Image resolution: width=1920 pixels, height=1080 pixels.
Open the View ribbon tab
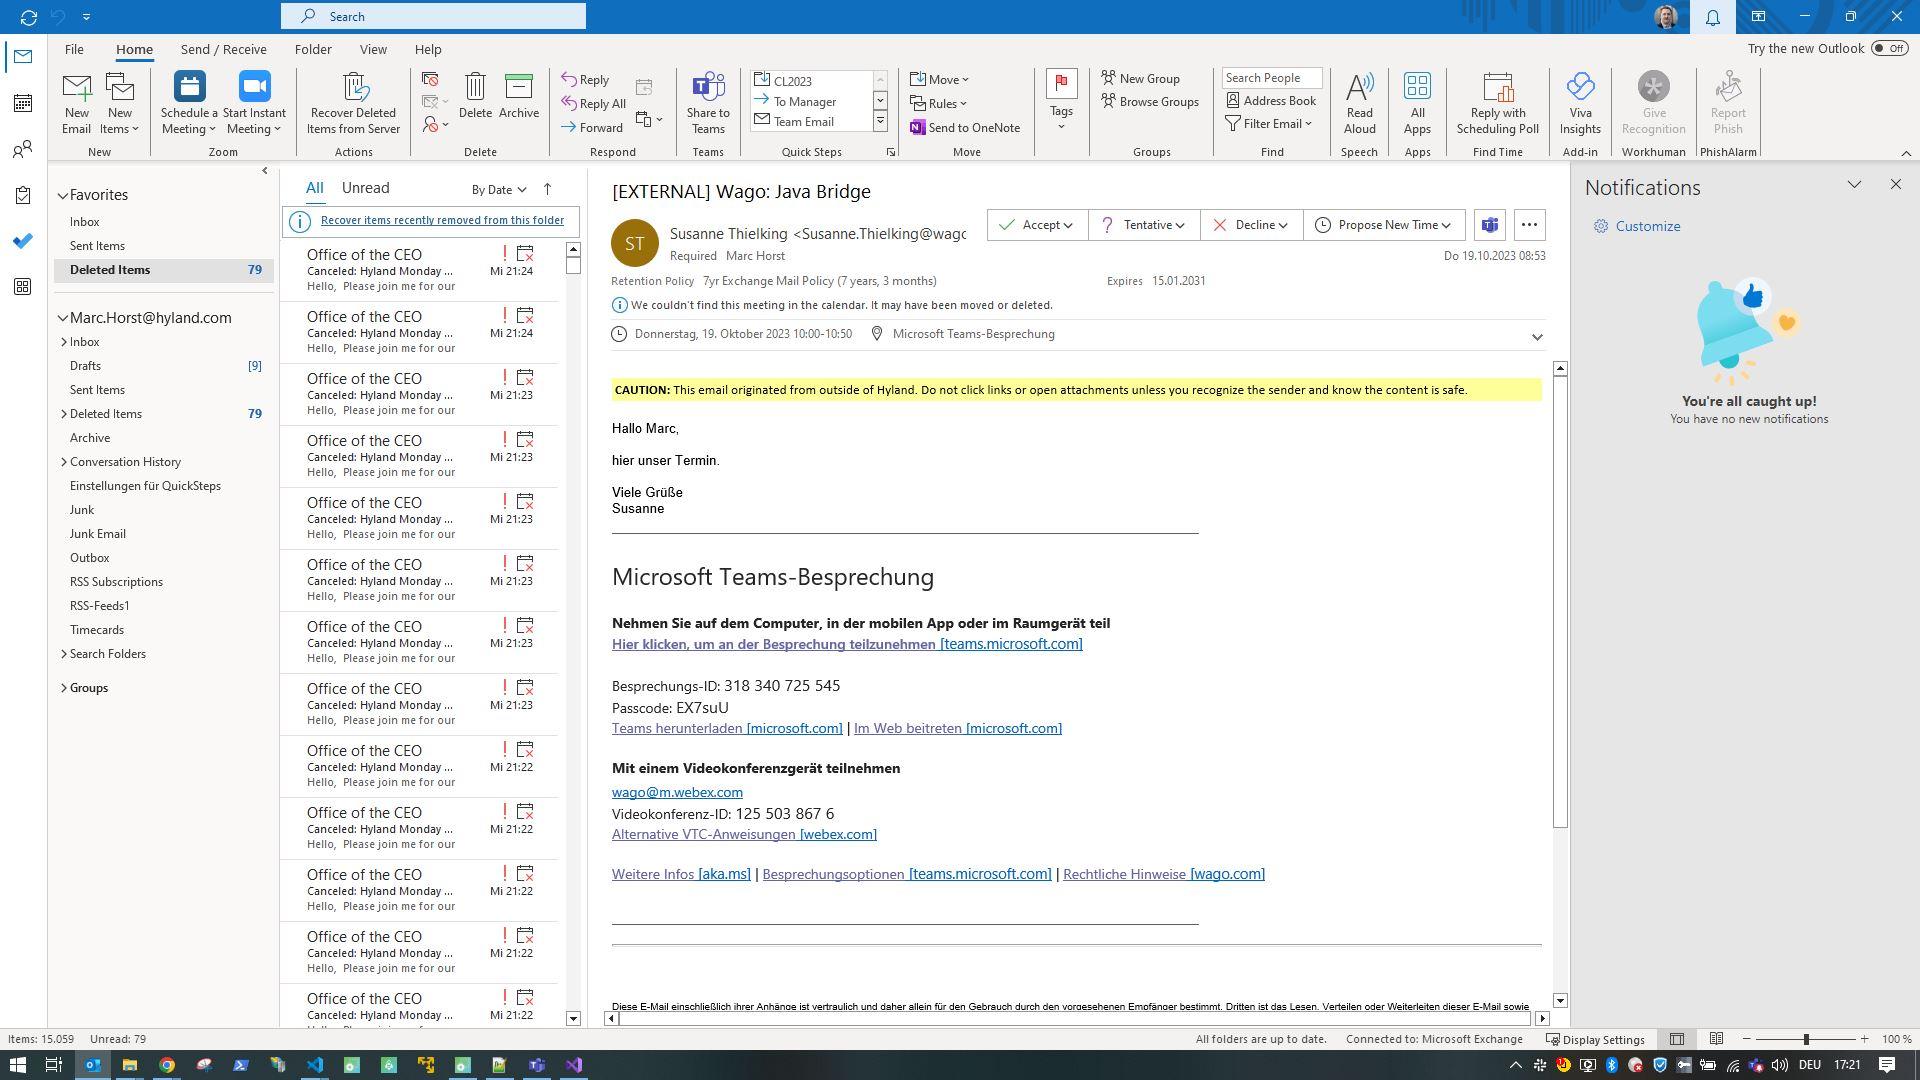coord(373,49)
